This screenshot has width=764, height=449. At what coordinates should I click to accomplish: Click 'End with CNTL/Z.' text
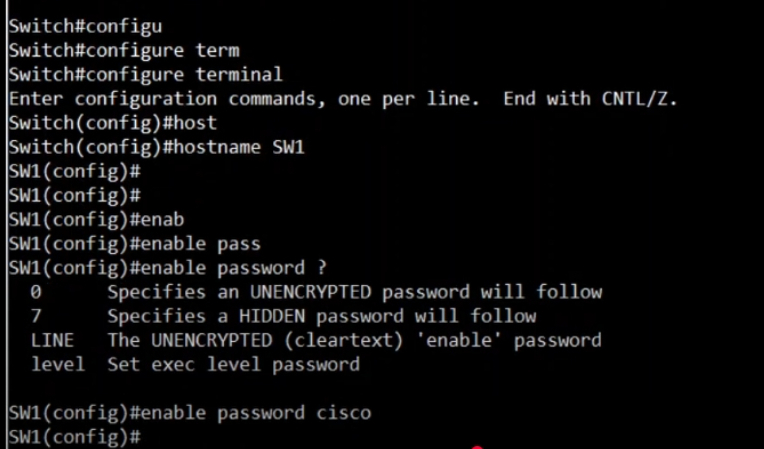590,99
